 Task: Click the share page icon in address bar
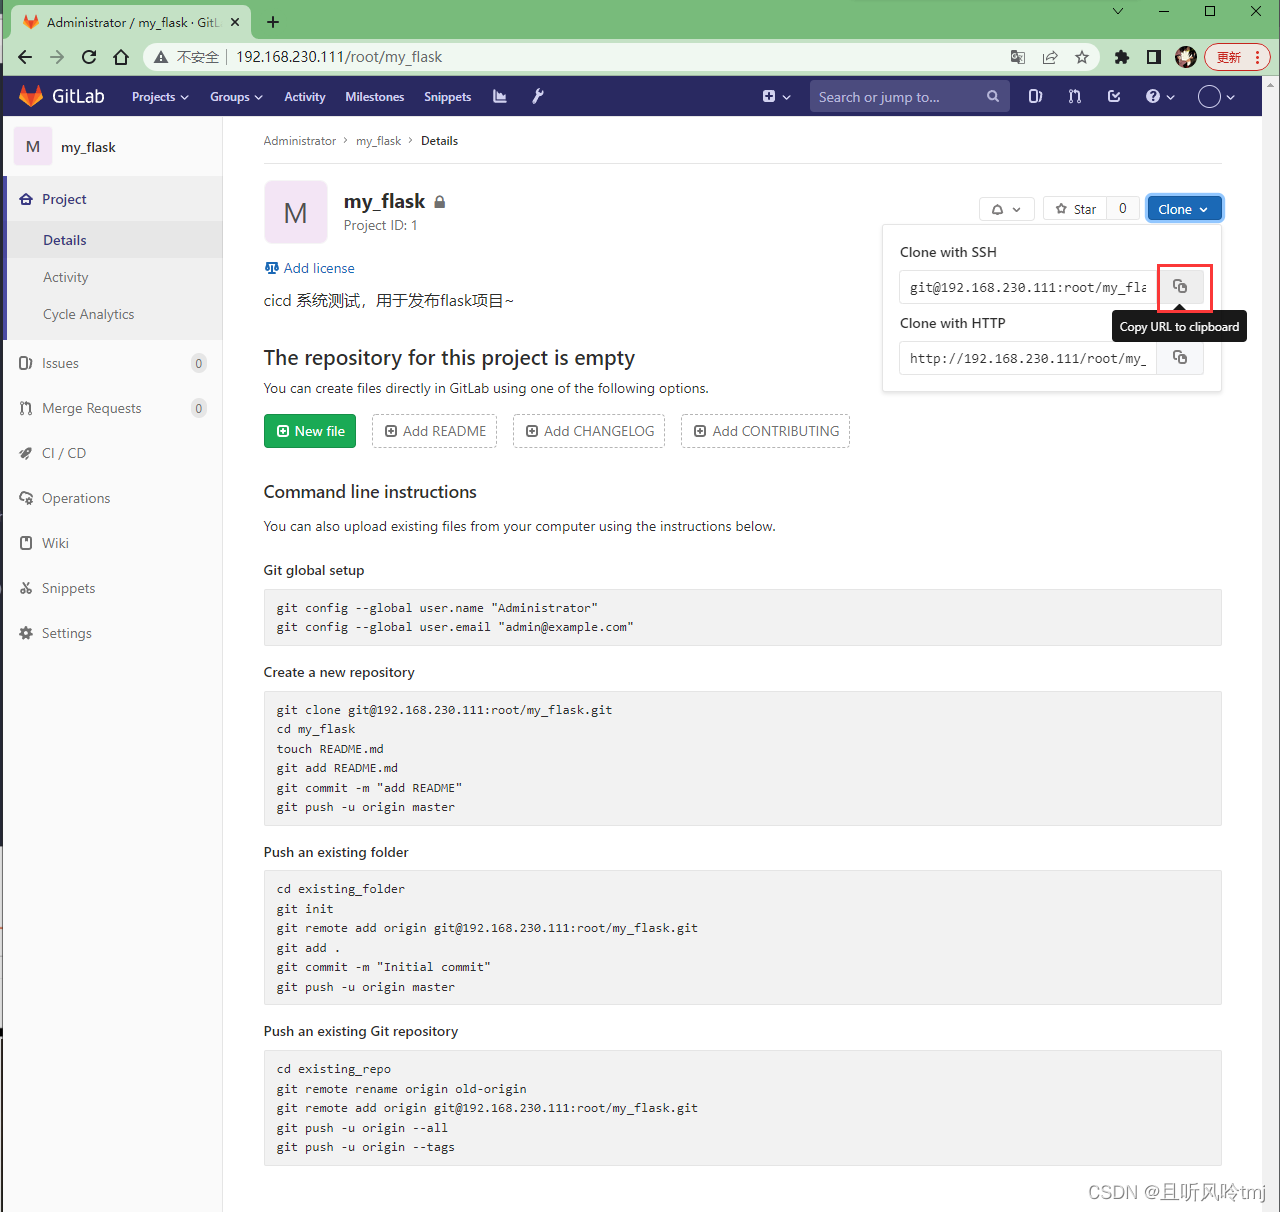pyautogui.click(x=1050, y=57)
